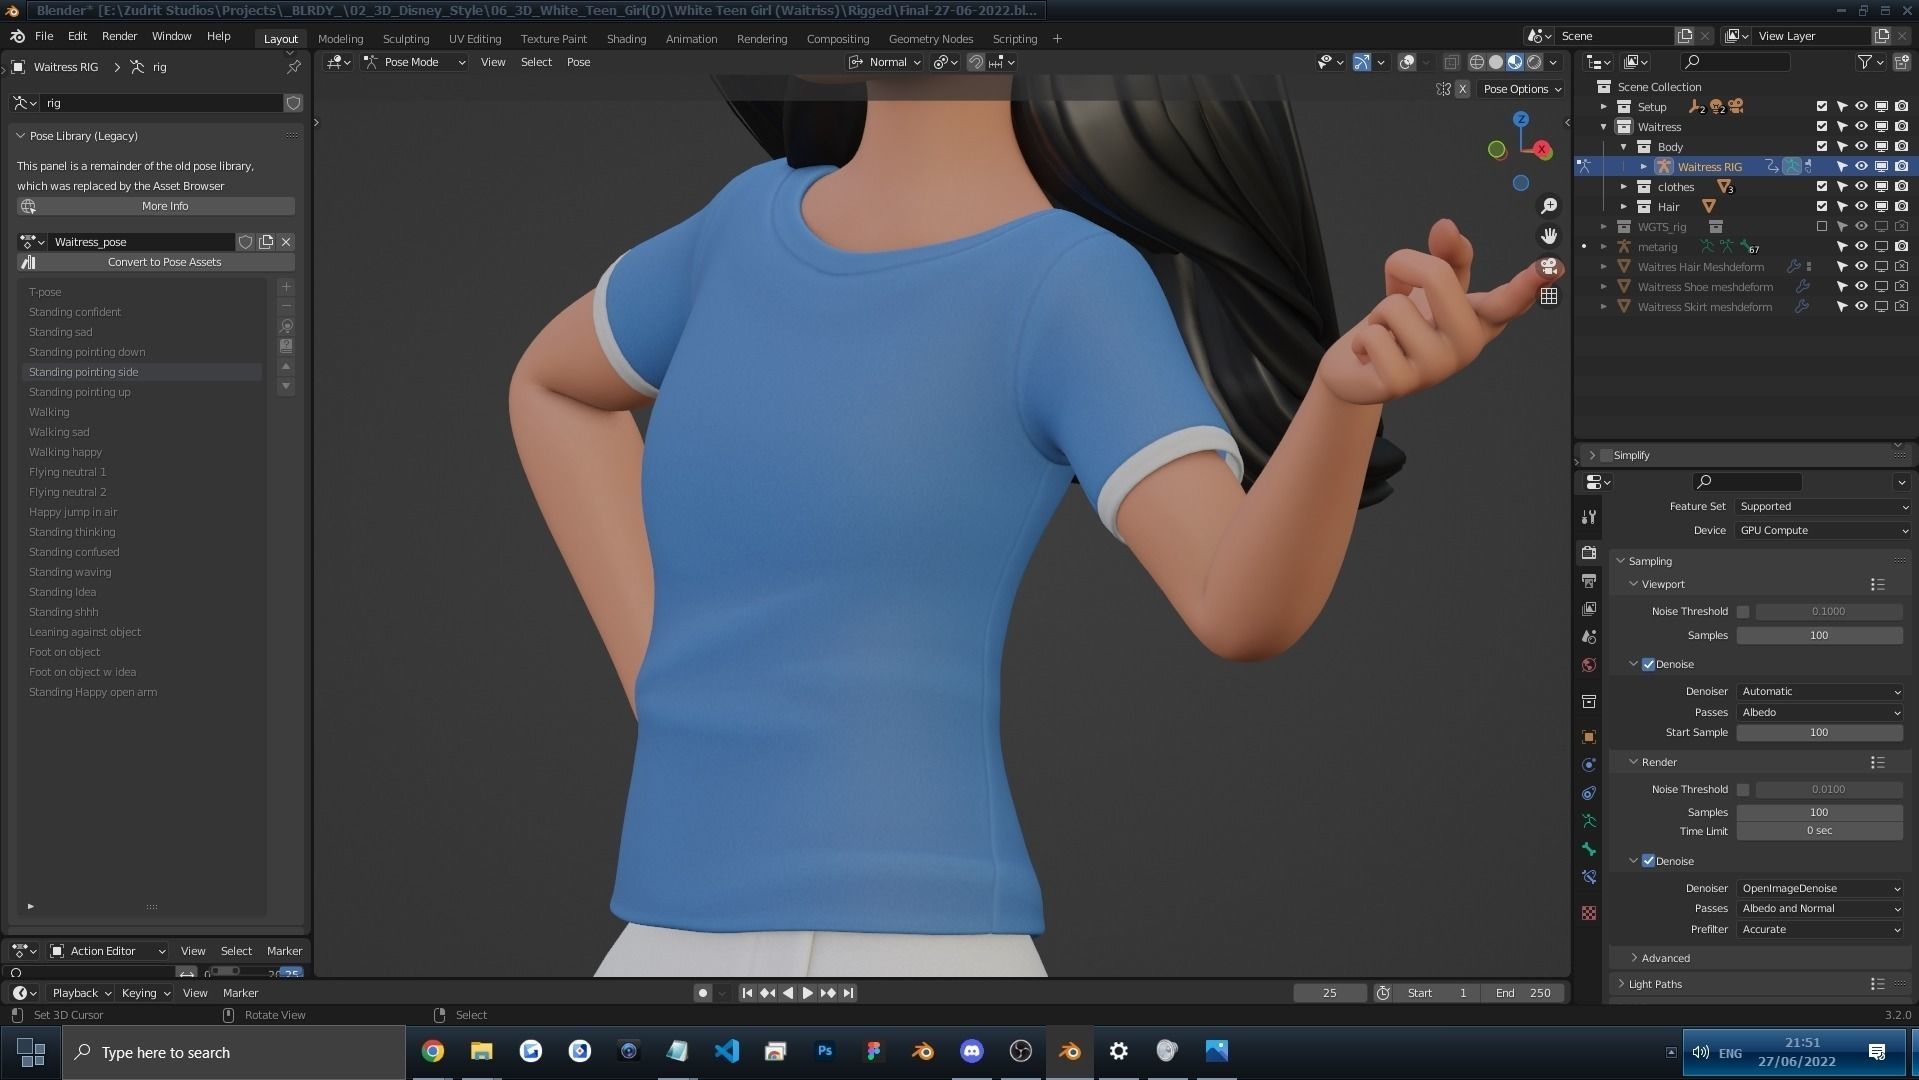The image size is (1919, 1080).
Task: Open the Pose menu in the viewport header
Action: tap(578, 62)
